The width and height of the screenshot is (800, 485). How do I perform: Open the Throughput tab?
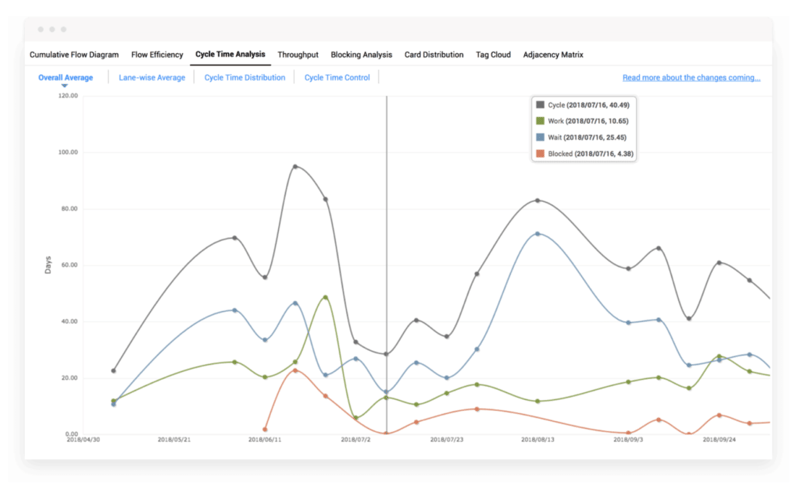point(298,55)
